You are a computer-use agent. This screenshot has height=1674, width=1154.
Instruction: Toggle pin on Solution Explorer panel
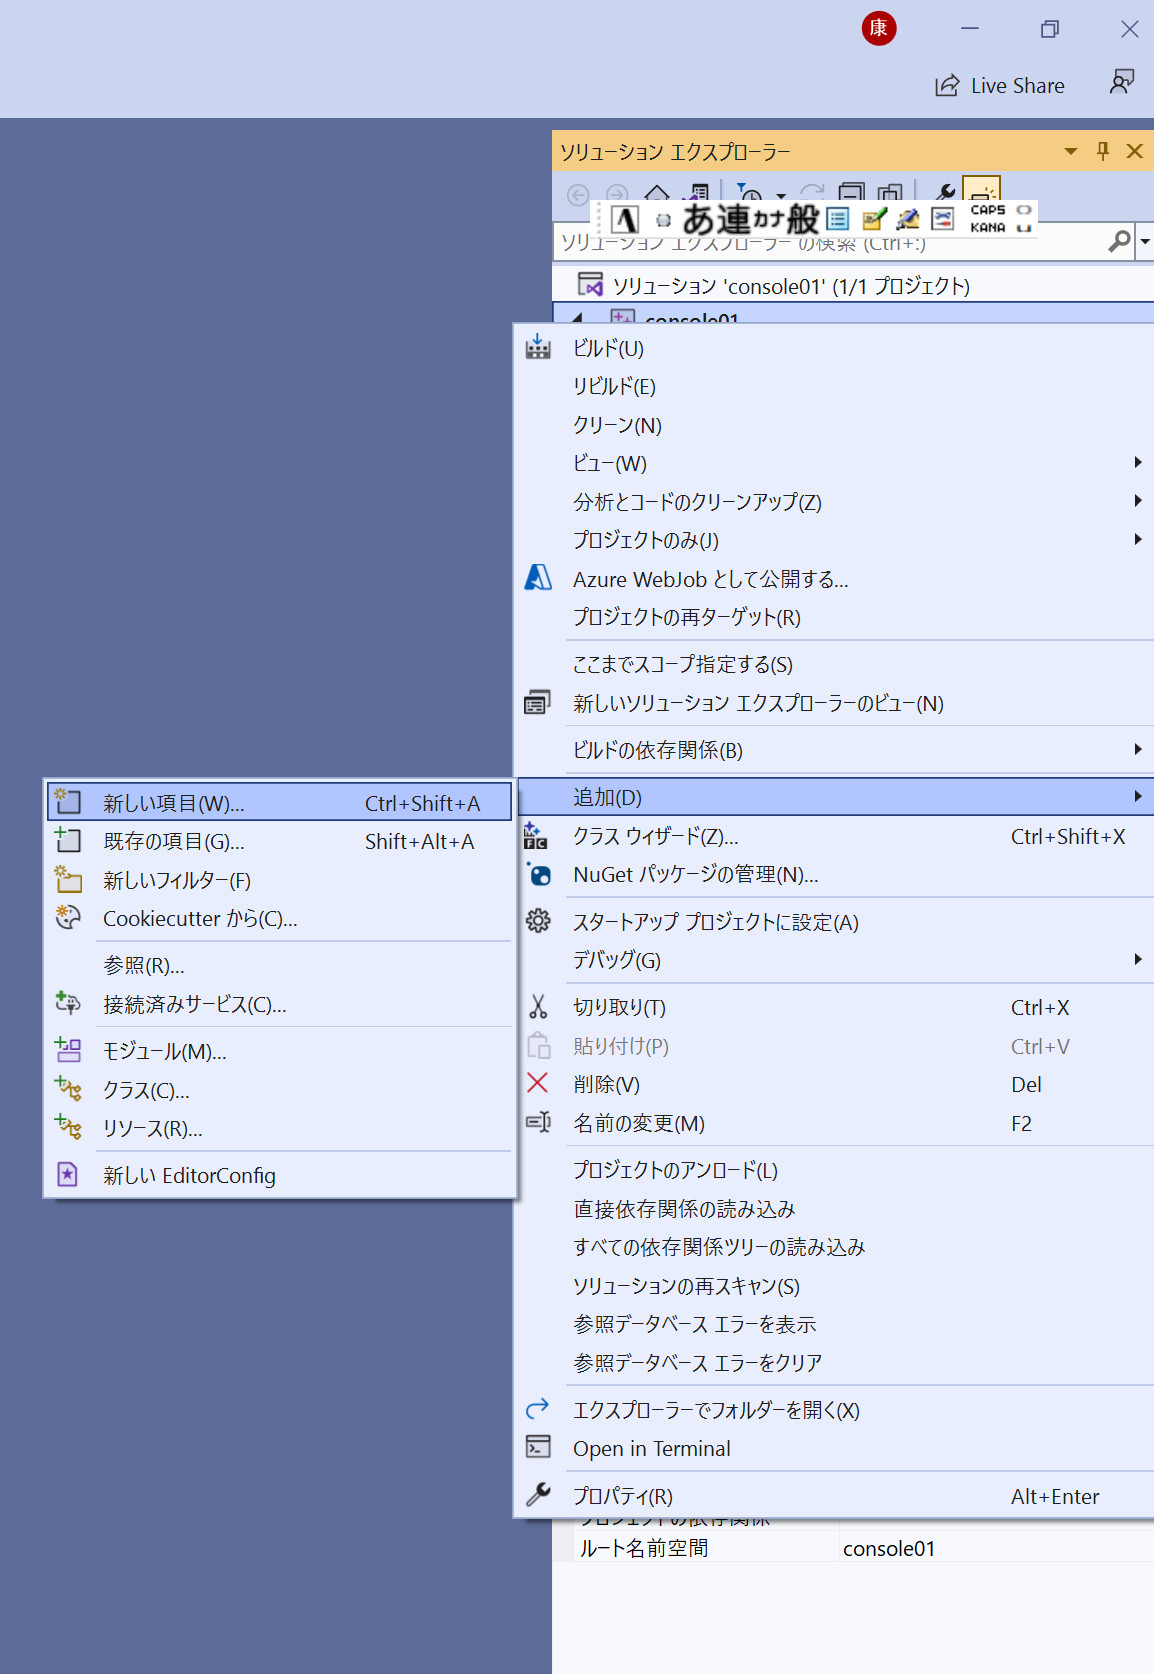point(1103,151)
